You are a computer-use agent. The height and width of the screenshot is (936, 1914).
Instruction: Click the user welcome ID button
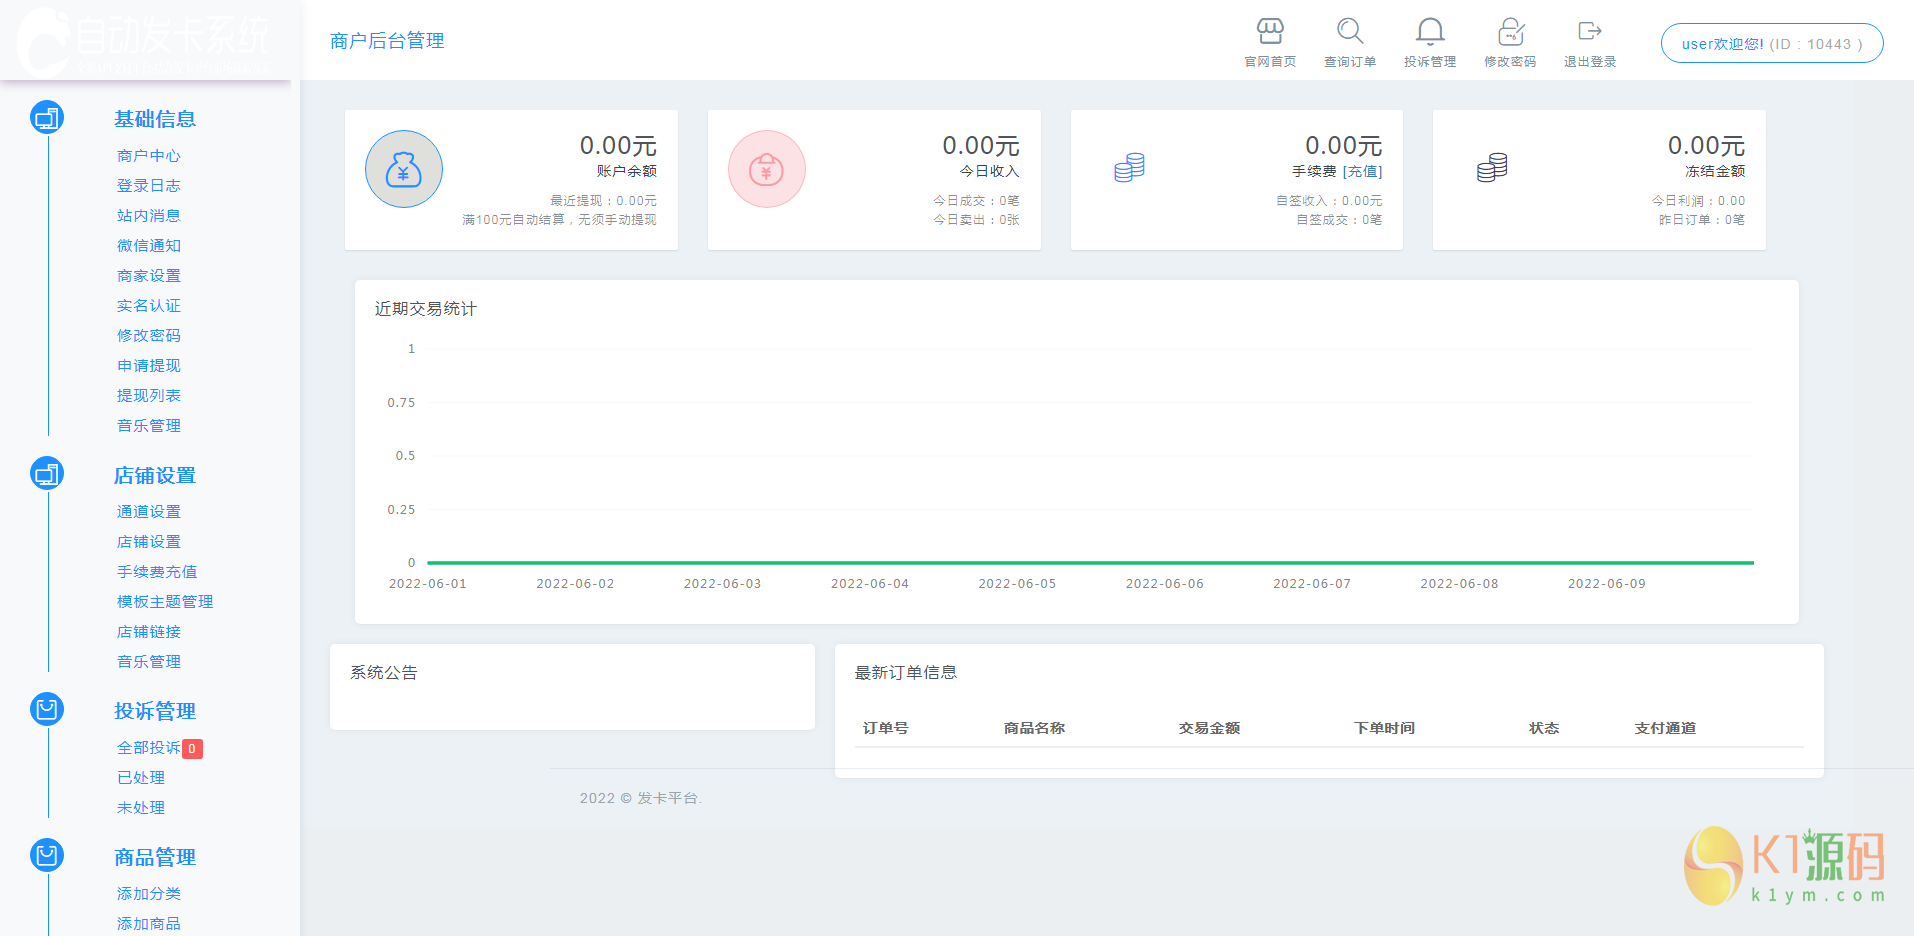[1771, 44]
